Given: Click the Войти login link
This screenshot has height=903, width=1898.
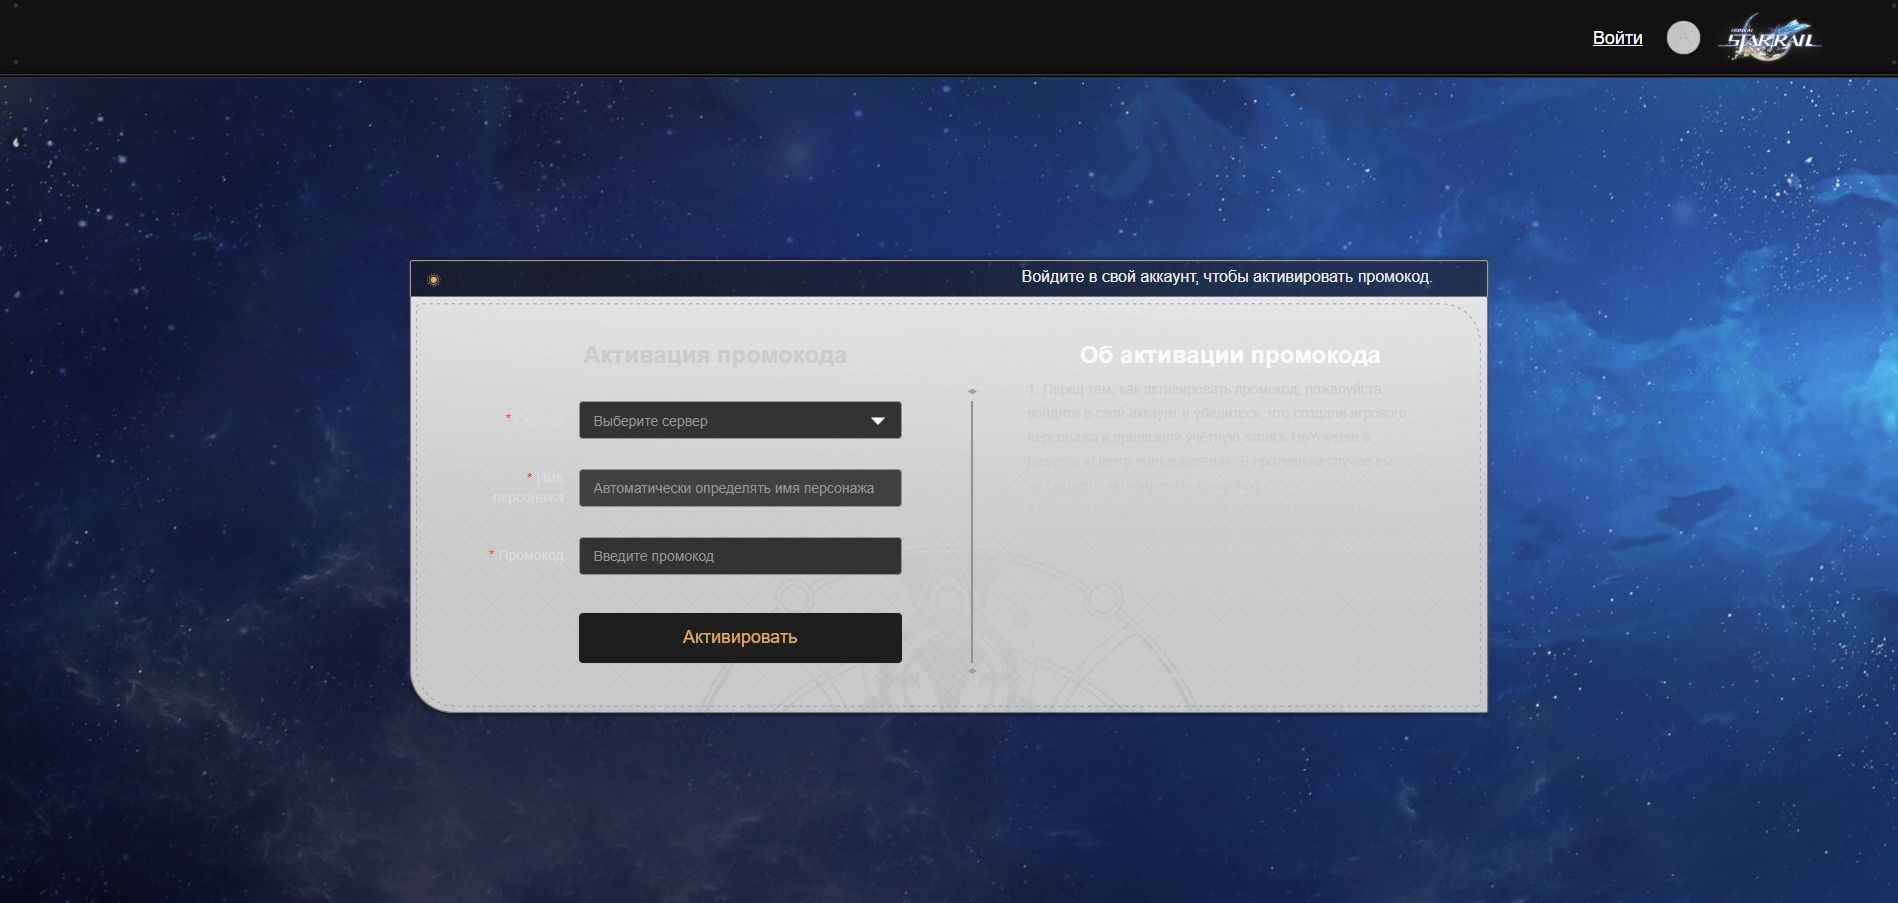Looking at the screenshot, I should [1617, 38].
